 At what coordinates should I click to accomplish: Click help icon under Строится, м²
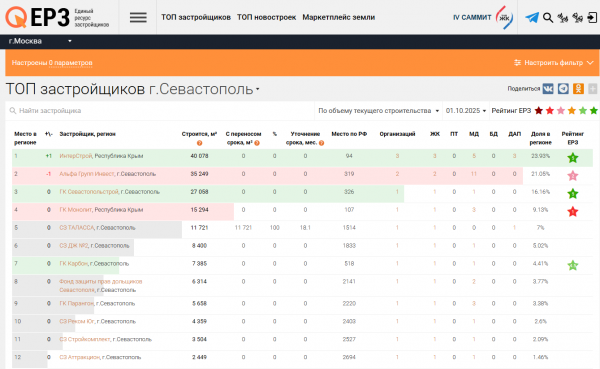199,143
